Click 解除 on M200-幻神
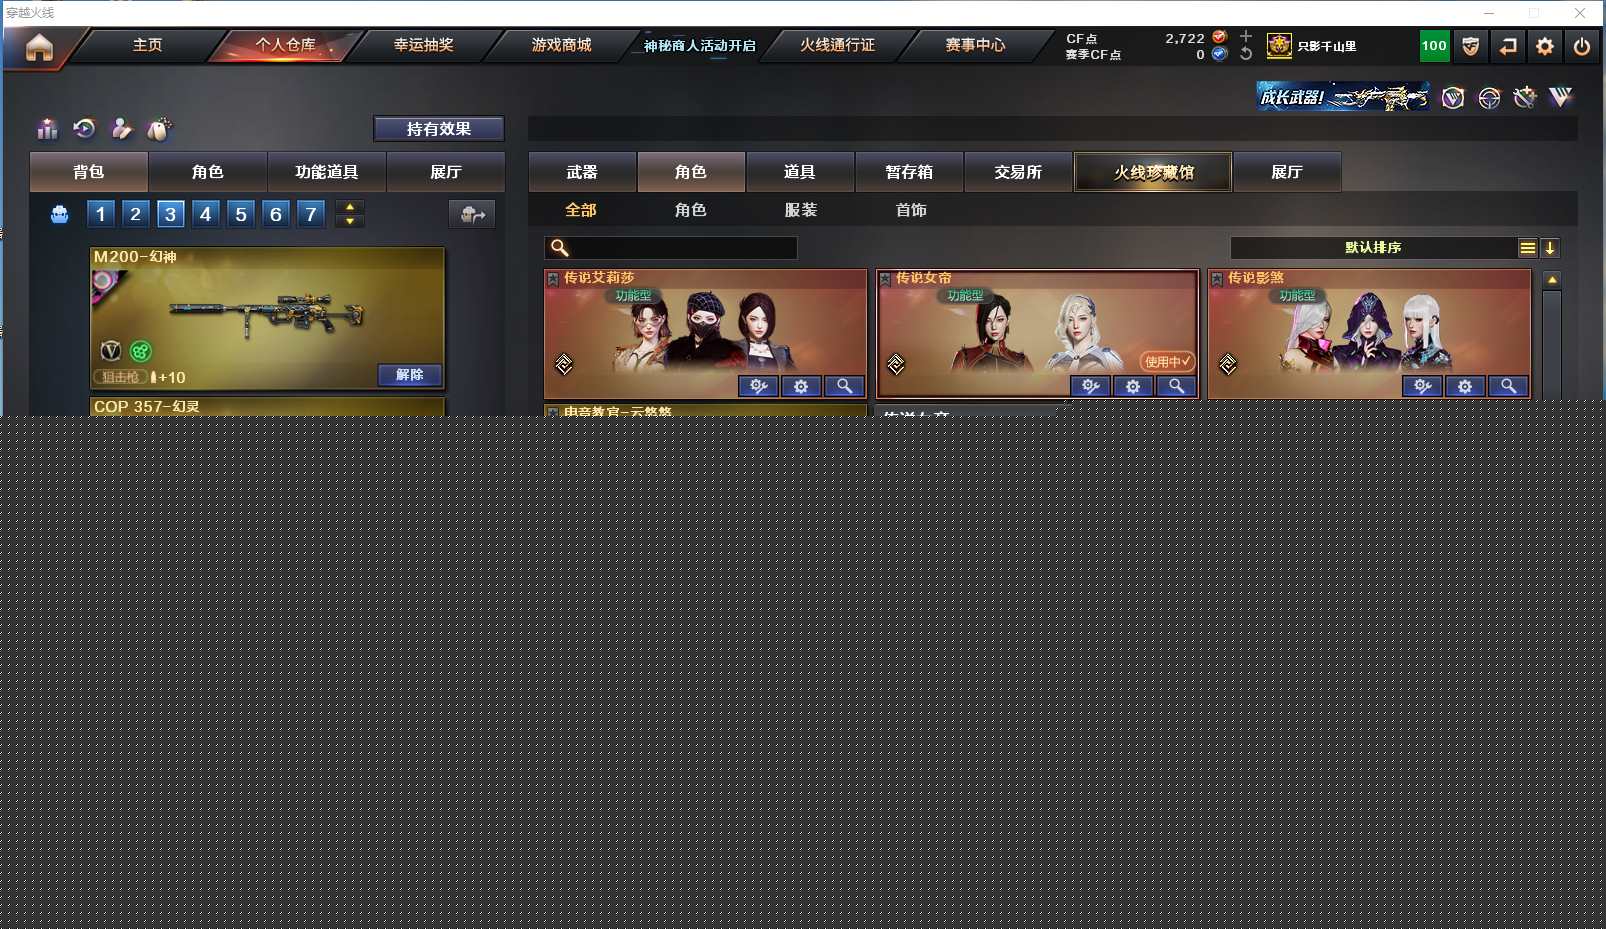Image resolution: width=1606 pixels, height=929 pixels. click(410, 375)
